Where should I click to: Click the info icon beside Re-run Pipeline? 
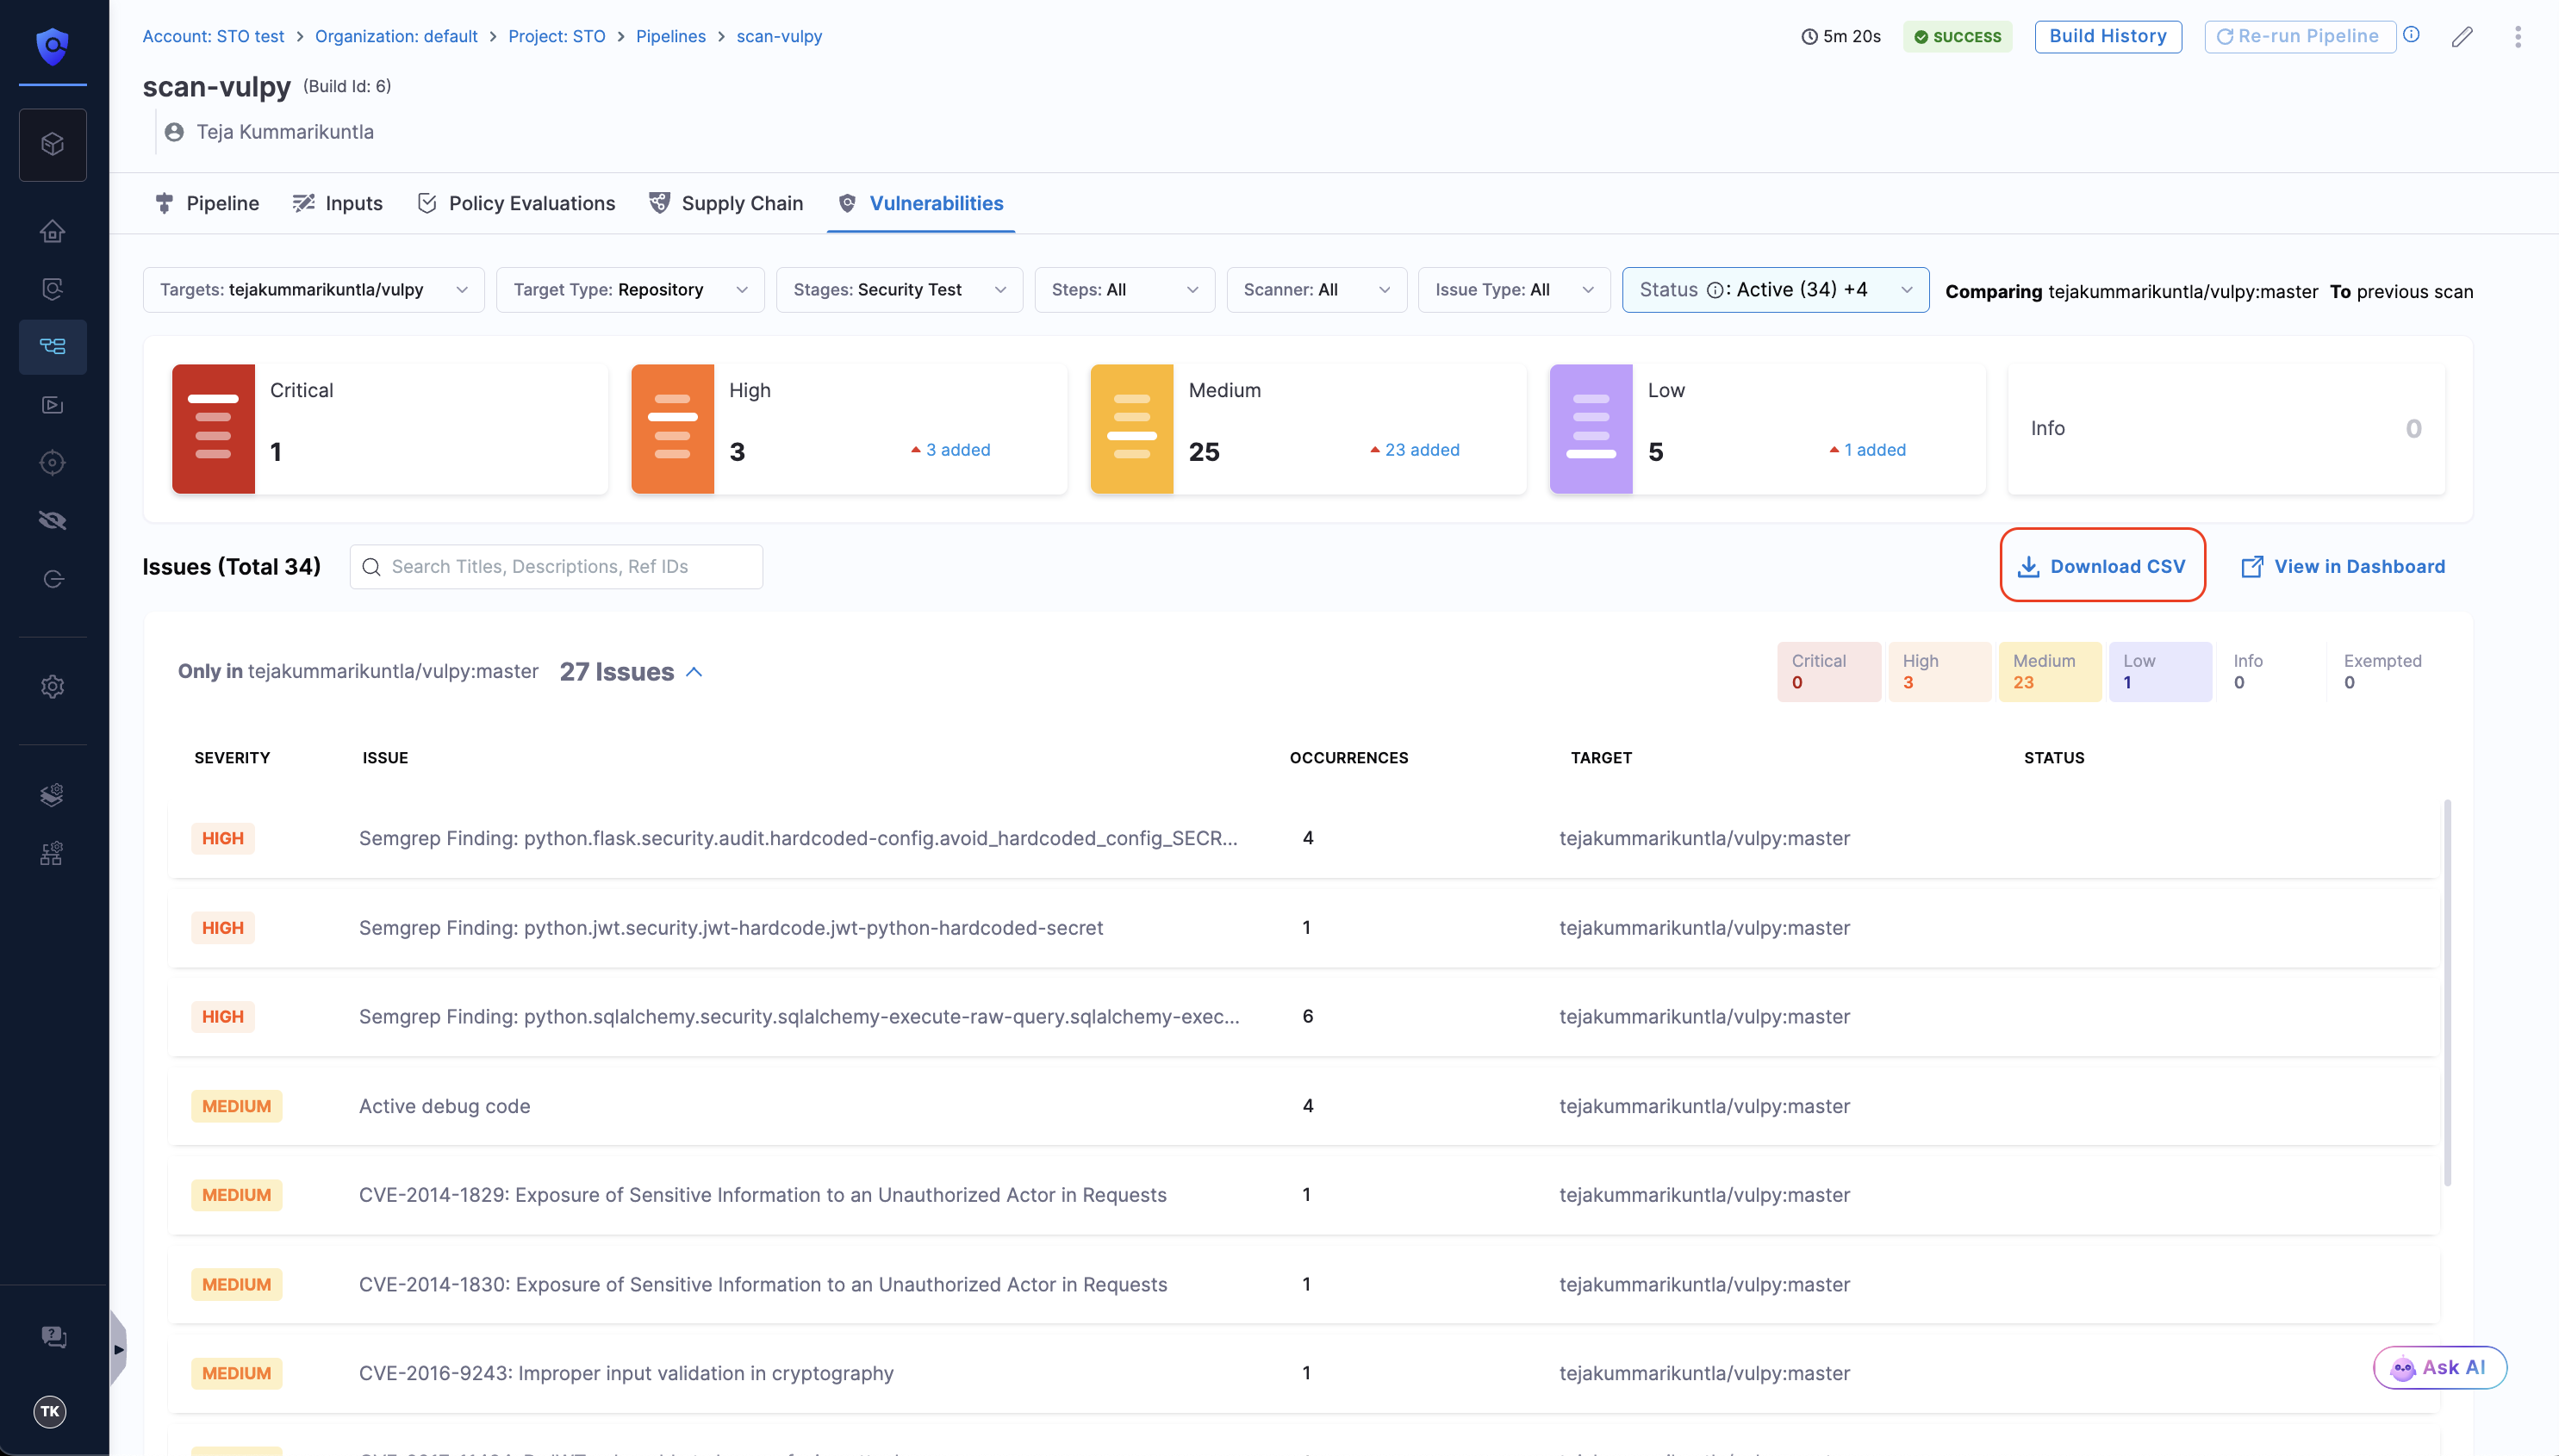[x=2412, y=35]
